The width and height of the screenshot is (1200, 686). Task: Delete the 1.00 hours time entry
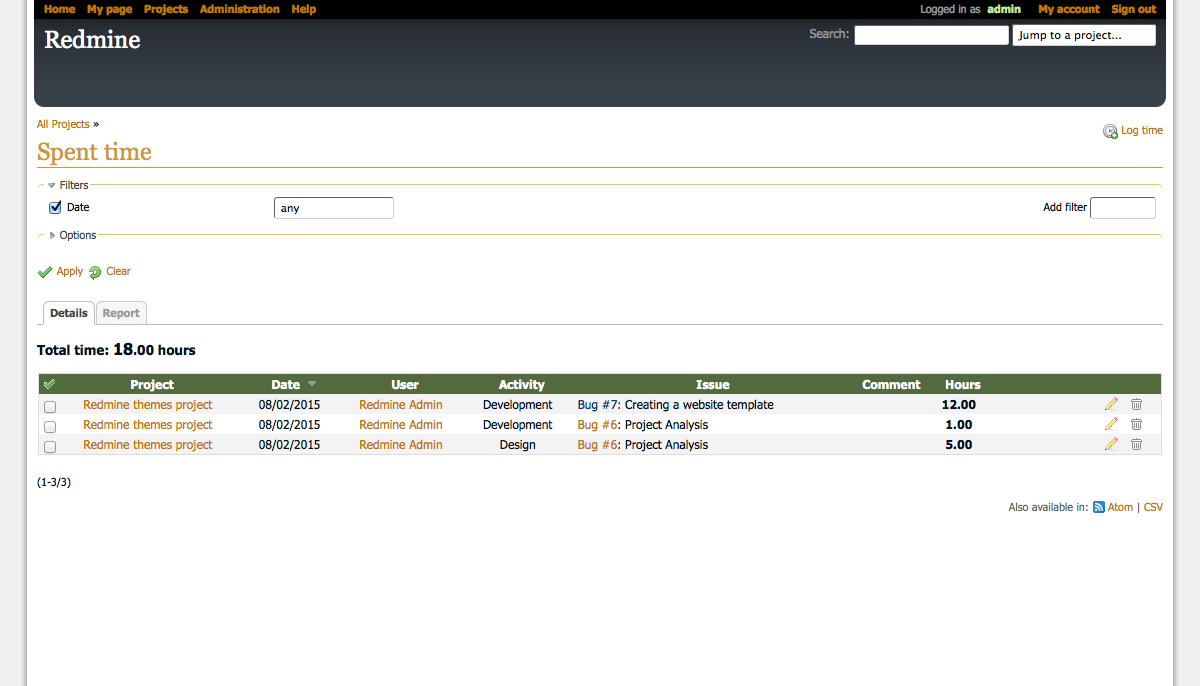pyautogui.click(x=1136, y=424)
